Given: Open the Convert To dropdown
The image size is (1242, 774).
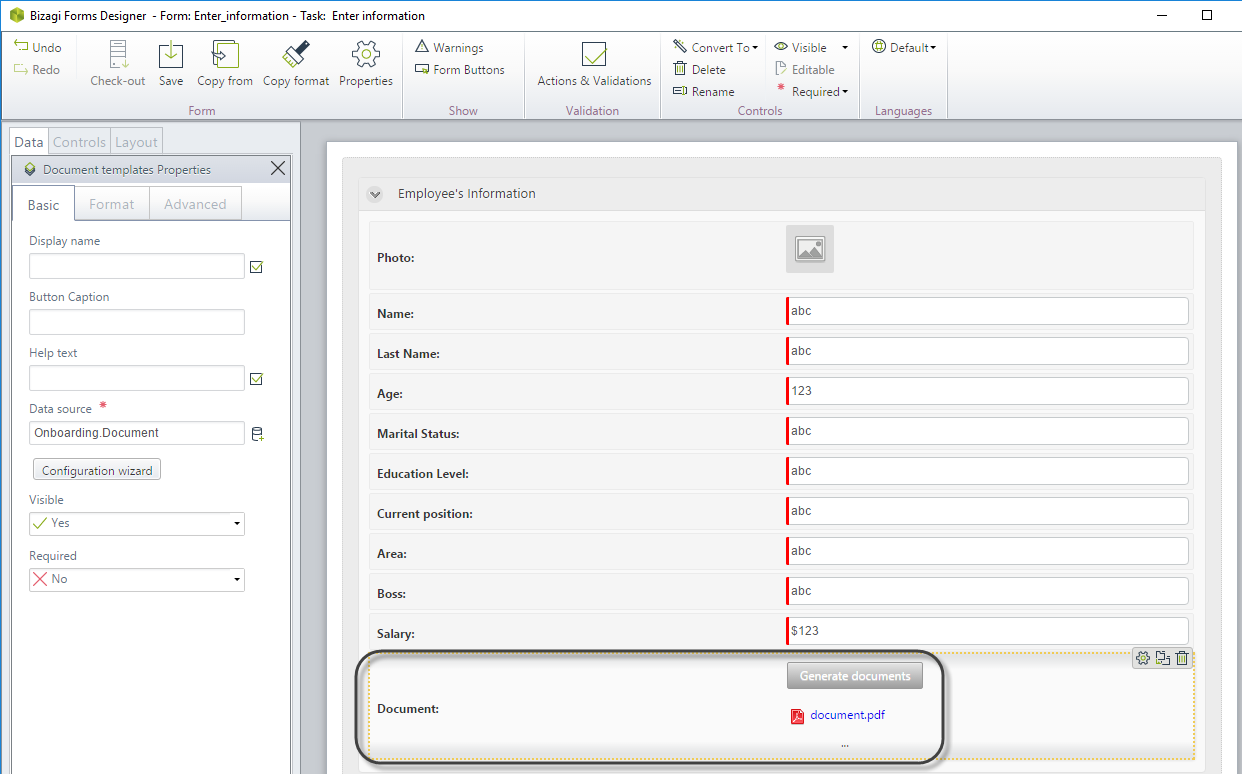Looking at the screenshot, I should tap(715, 47).
